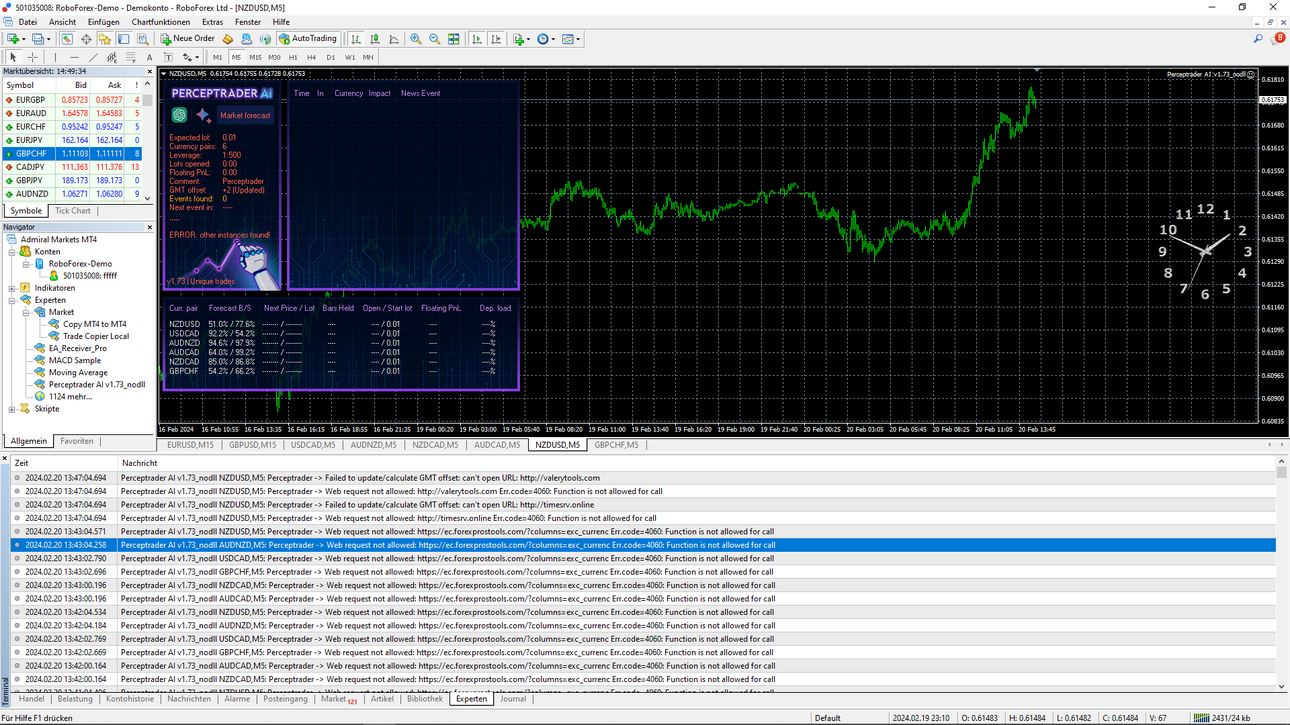Image resolution: width=1290 pixels, height=725 pixels.
Task: Switch chart to candlestick display icon
Action: [374, 39]
